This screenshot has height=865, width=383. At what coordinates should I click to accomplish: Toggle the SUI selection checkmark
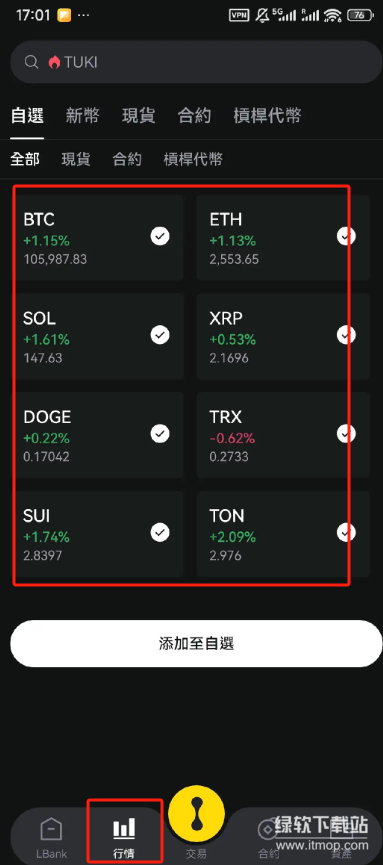click(160, 532)
